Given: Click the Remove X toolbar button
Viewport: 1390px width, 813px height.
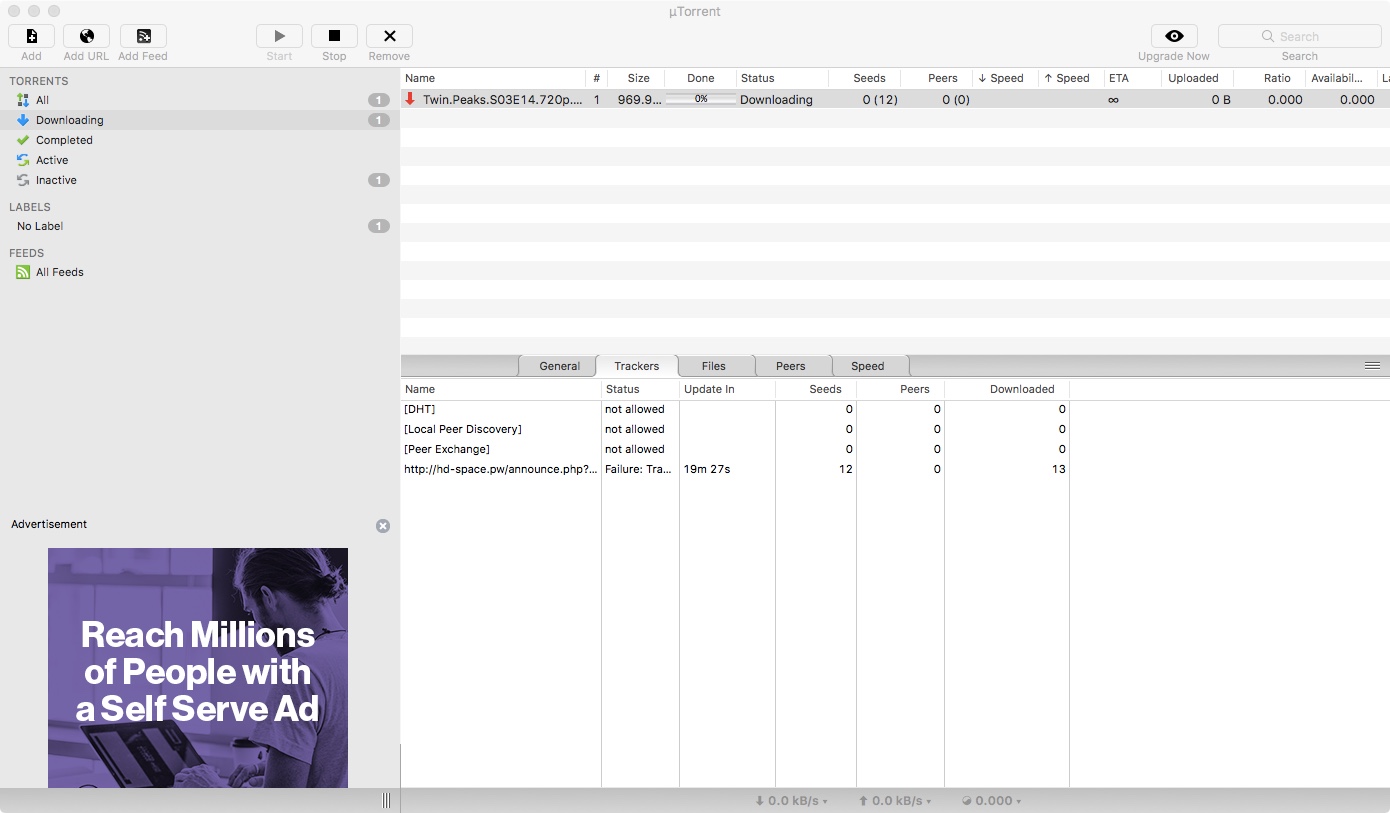Looking at the screenshot, I should click(389, 36).
